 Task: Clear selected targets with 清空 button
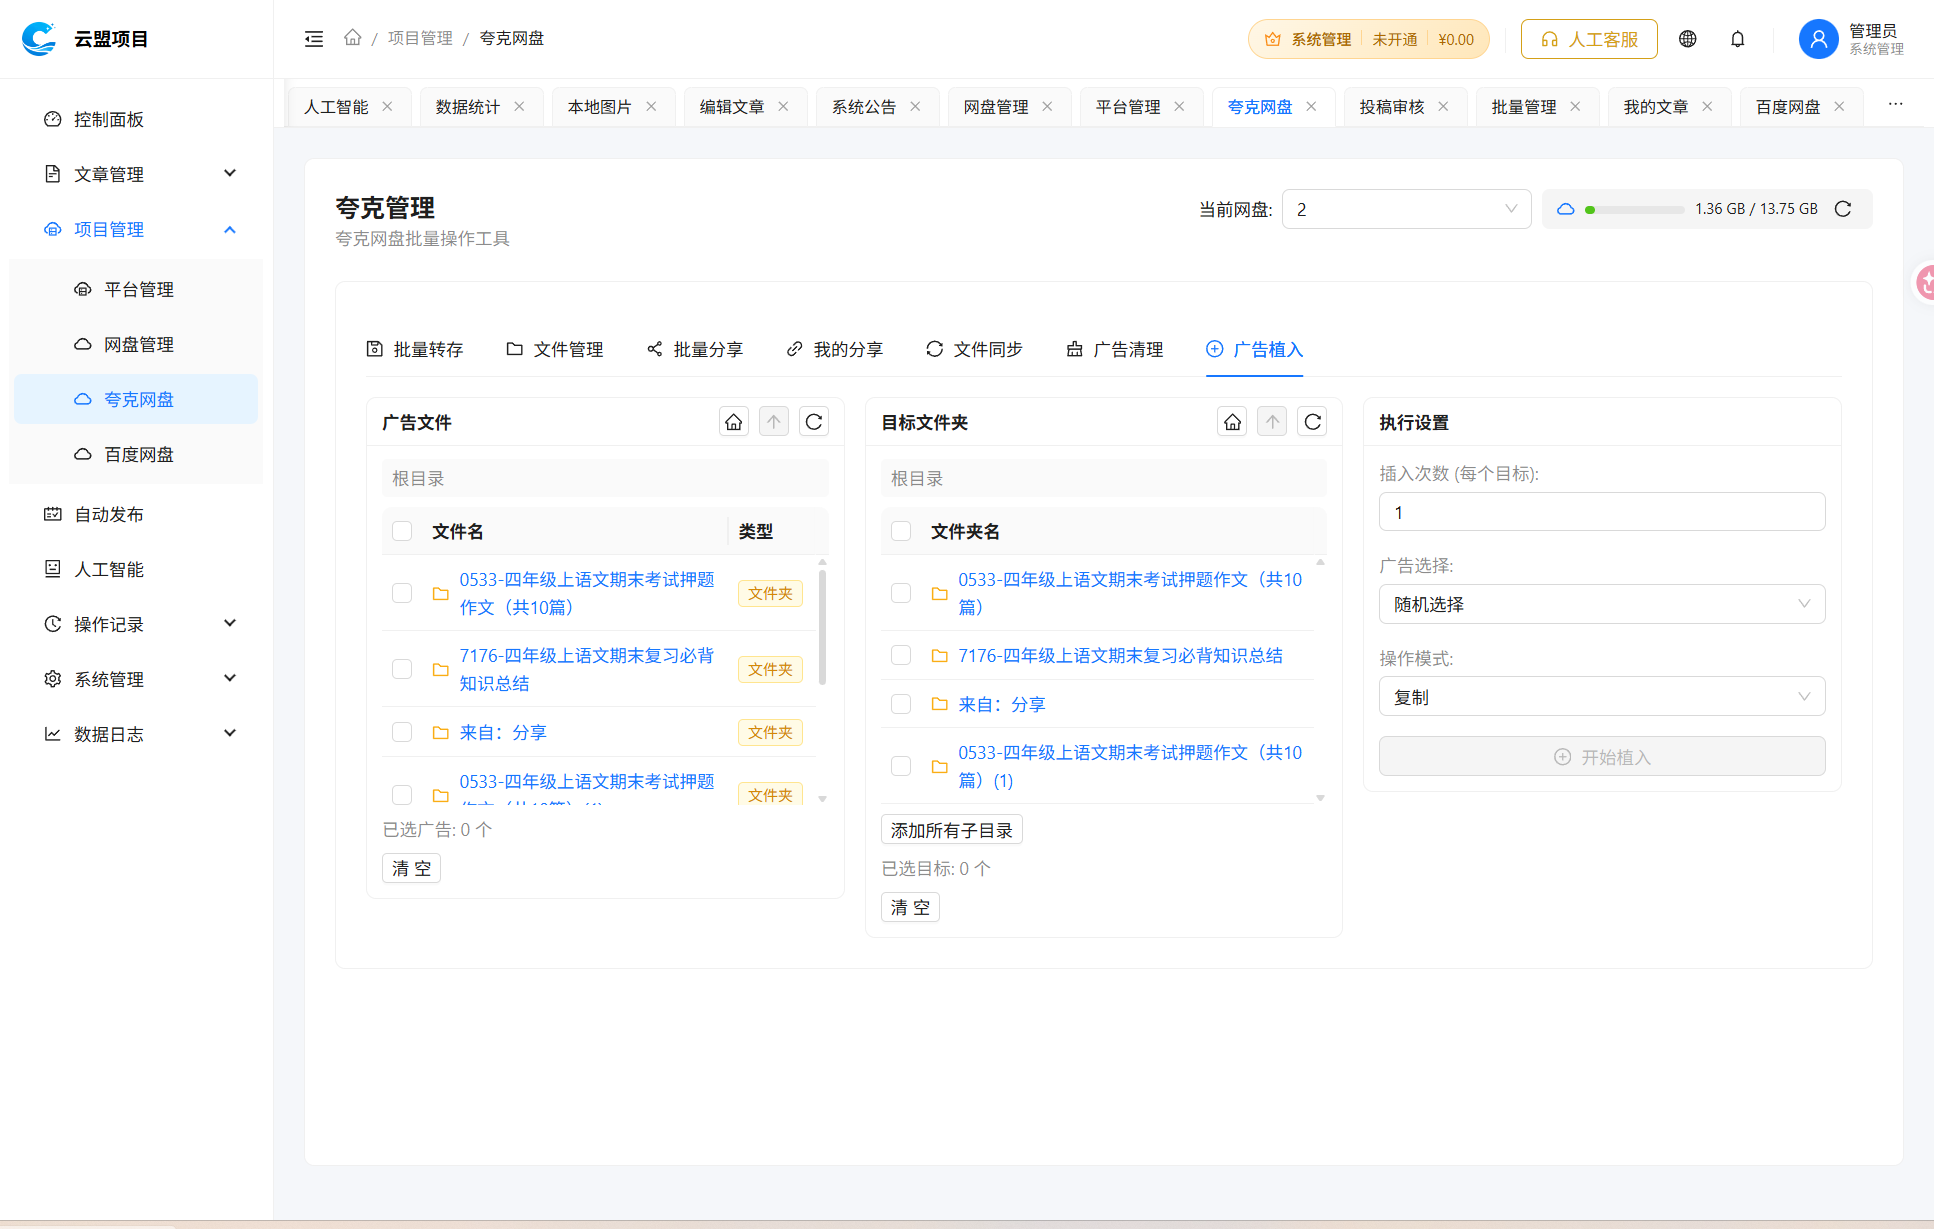(x=910, y=907)
